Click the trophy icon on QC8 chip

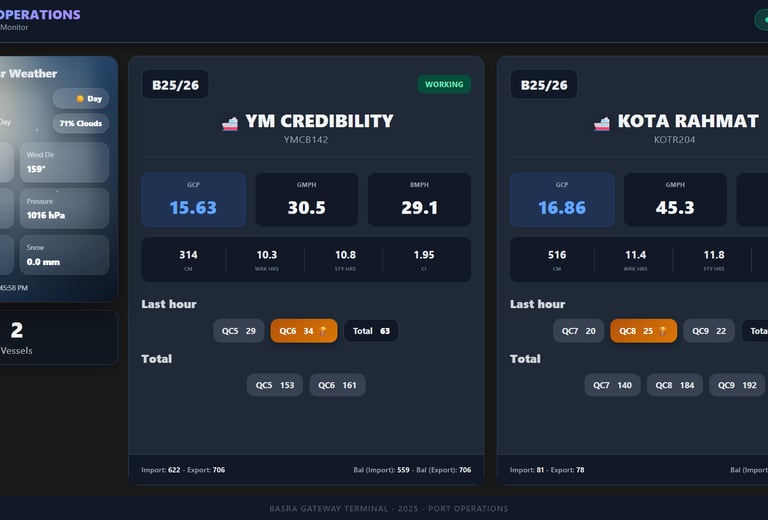(x=662, y=331)
